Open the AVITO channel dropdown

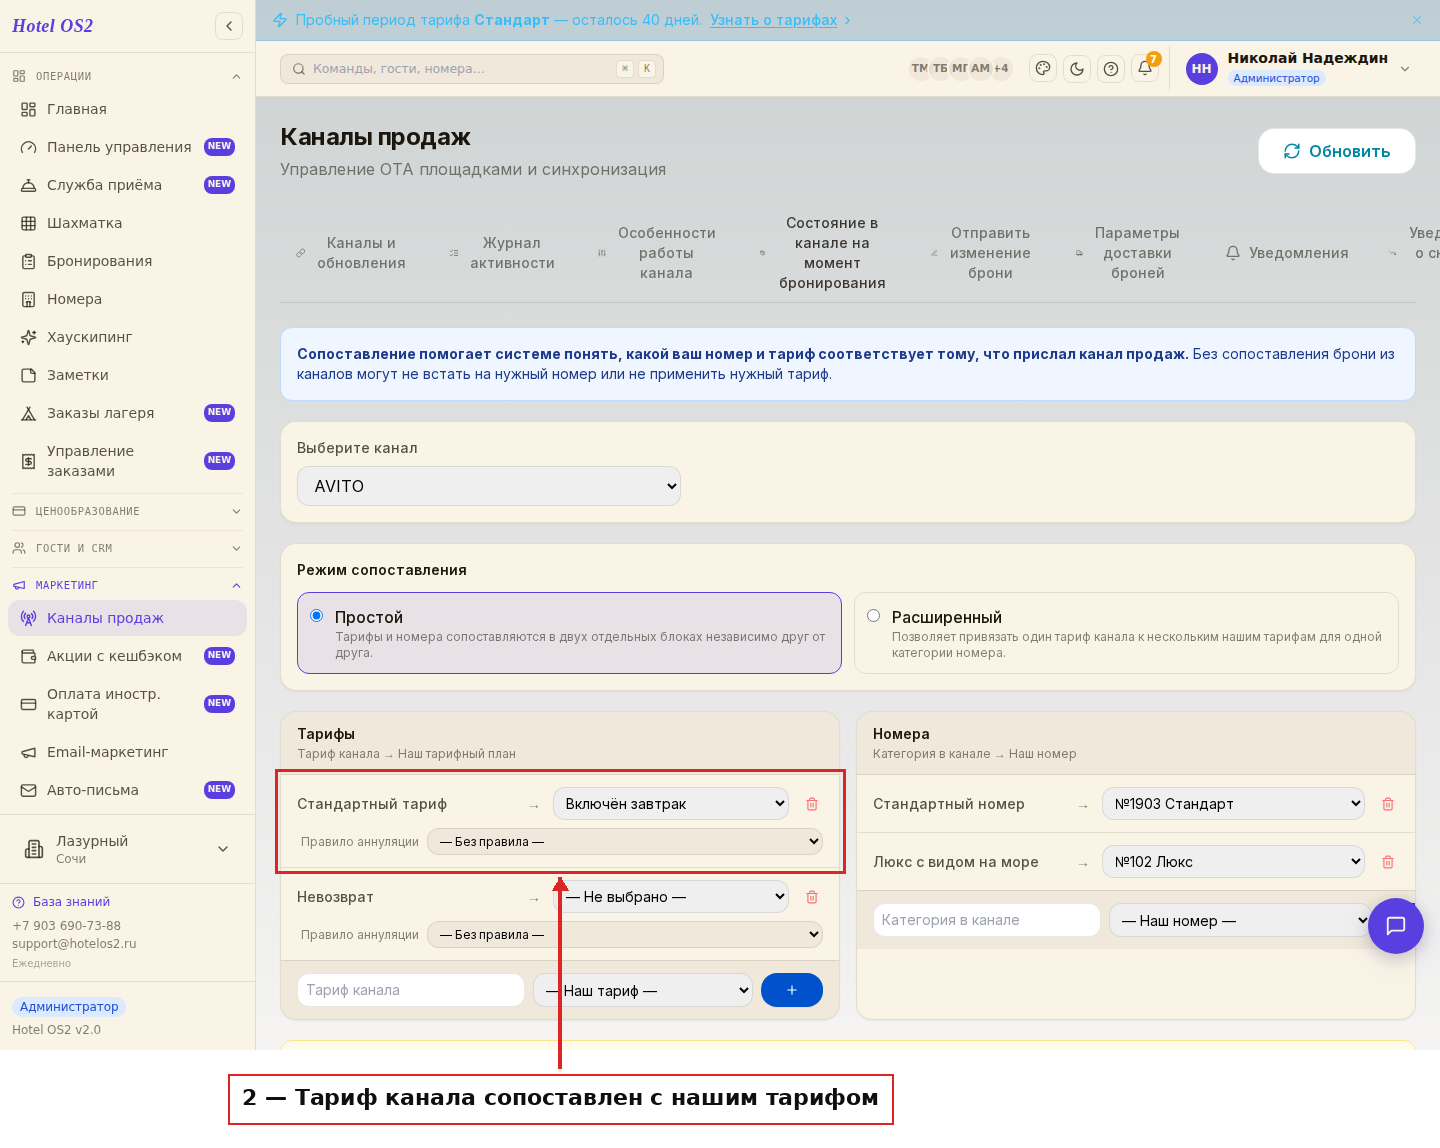(489, 486)
